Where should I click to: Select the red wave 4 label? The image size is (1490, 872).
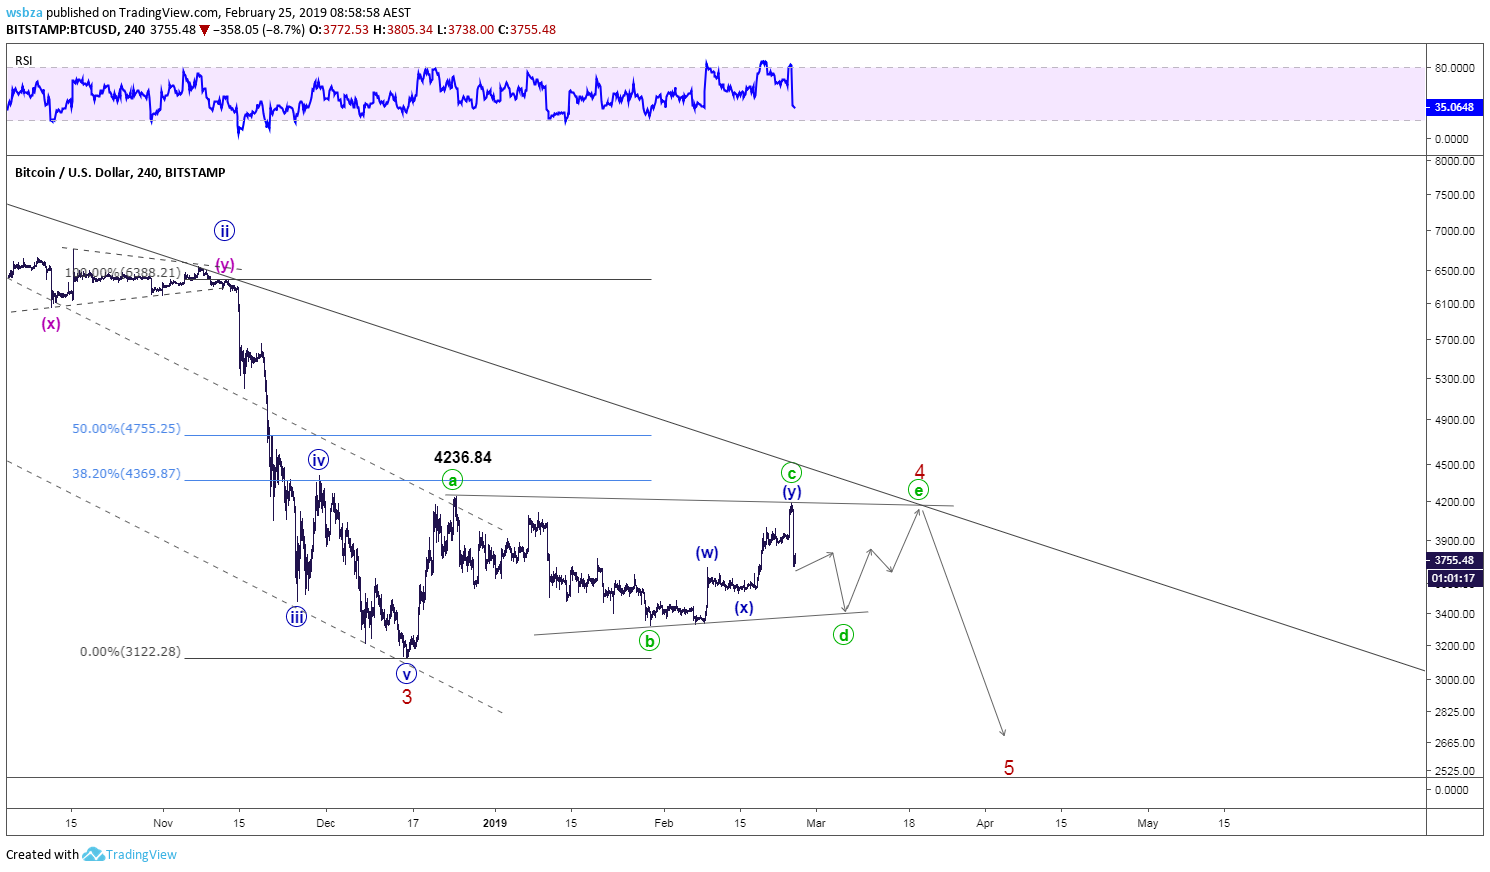click(x=920, y=472)
